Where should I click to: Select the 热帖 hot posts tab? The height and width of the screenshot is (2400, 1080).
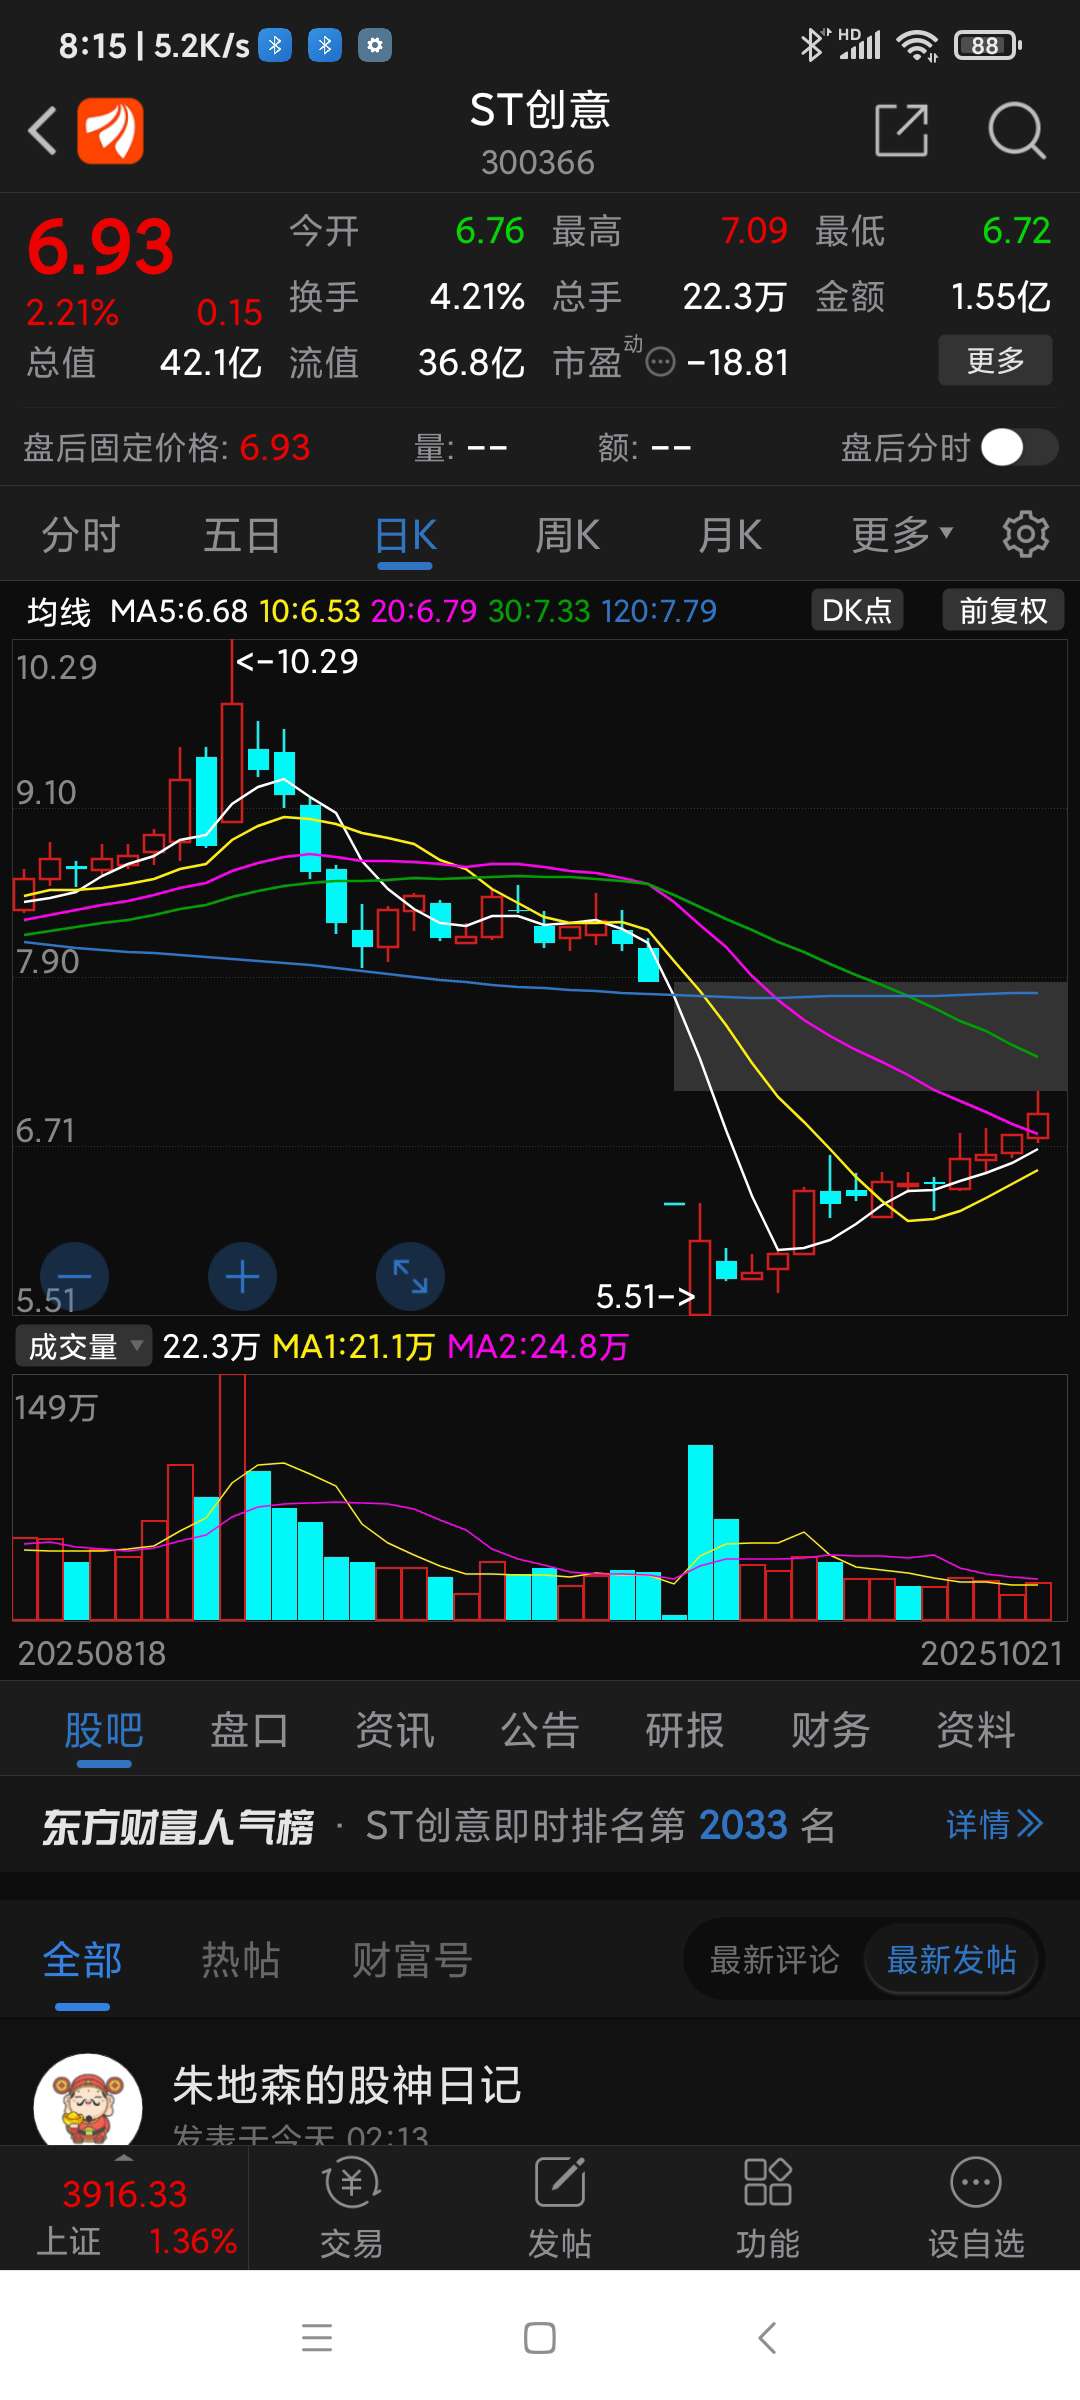coord(241,1960)
